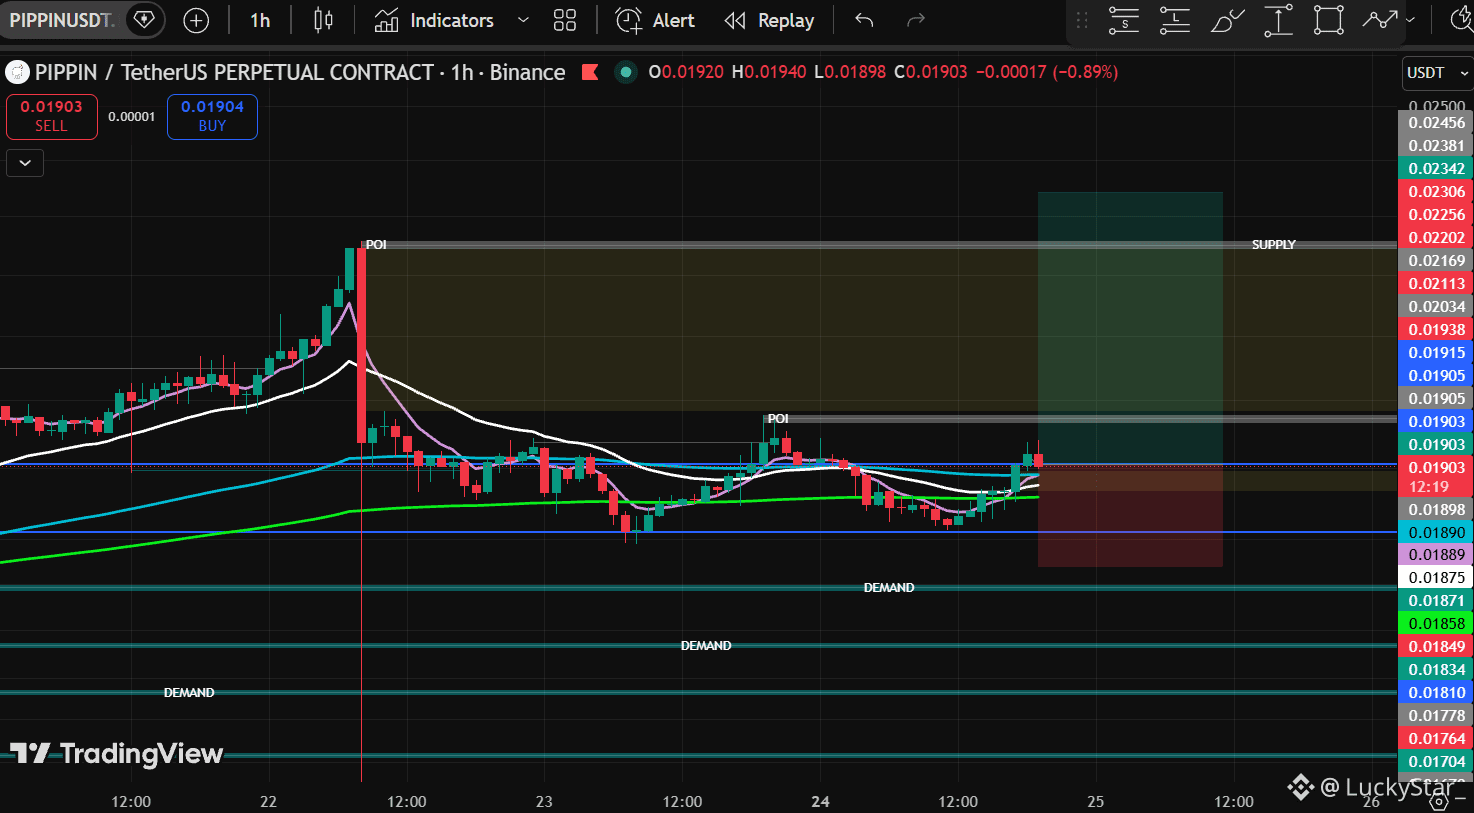
Task: Start Bar Replay mode
Action: click(769, 20)
